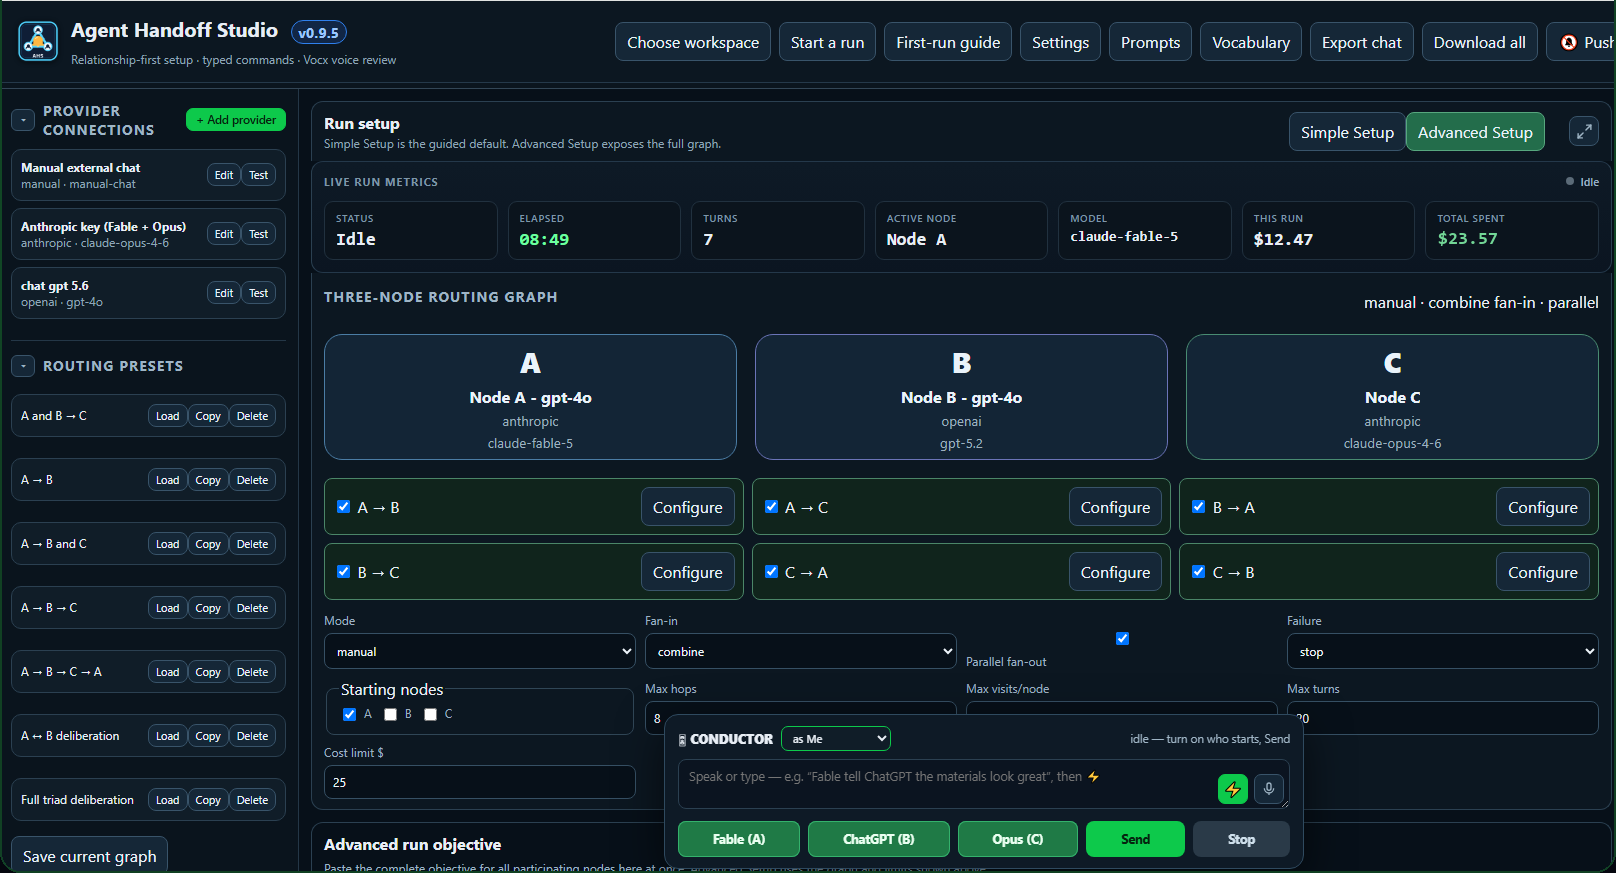Configure the C → B route
Viewport: 1616px width, 873px height.
pos(1542,572)
